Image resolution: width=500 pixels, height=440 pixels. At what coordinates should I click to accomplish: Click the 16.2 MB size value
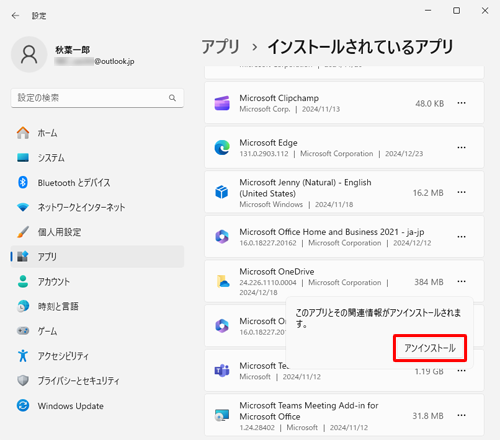click(x=428, y=193)
